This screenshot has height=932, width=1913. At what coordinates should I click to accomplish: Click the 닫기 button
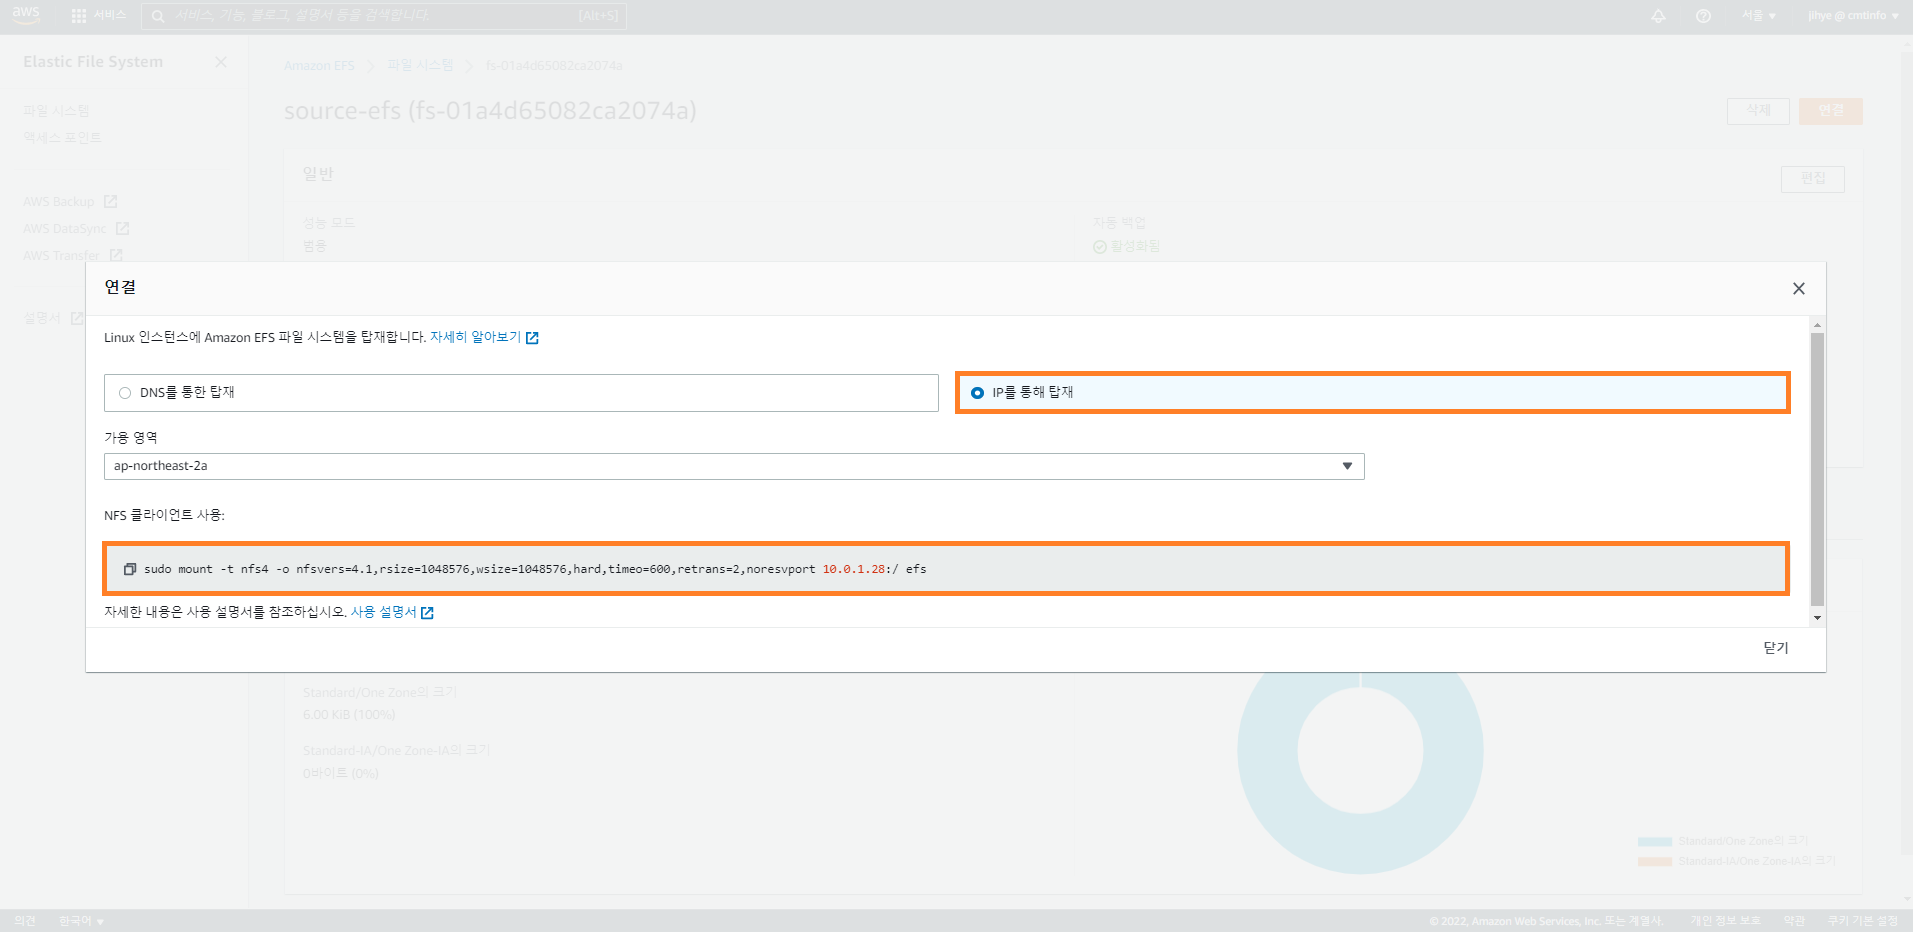coord(1776,648)
